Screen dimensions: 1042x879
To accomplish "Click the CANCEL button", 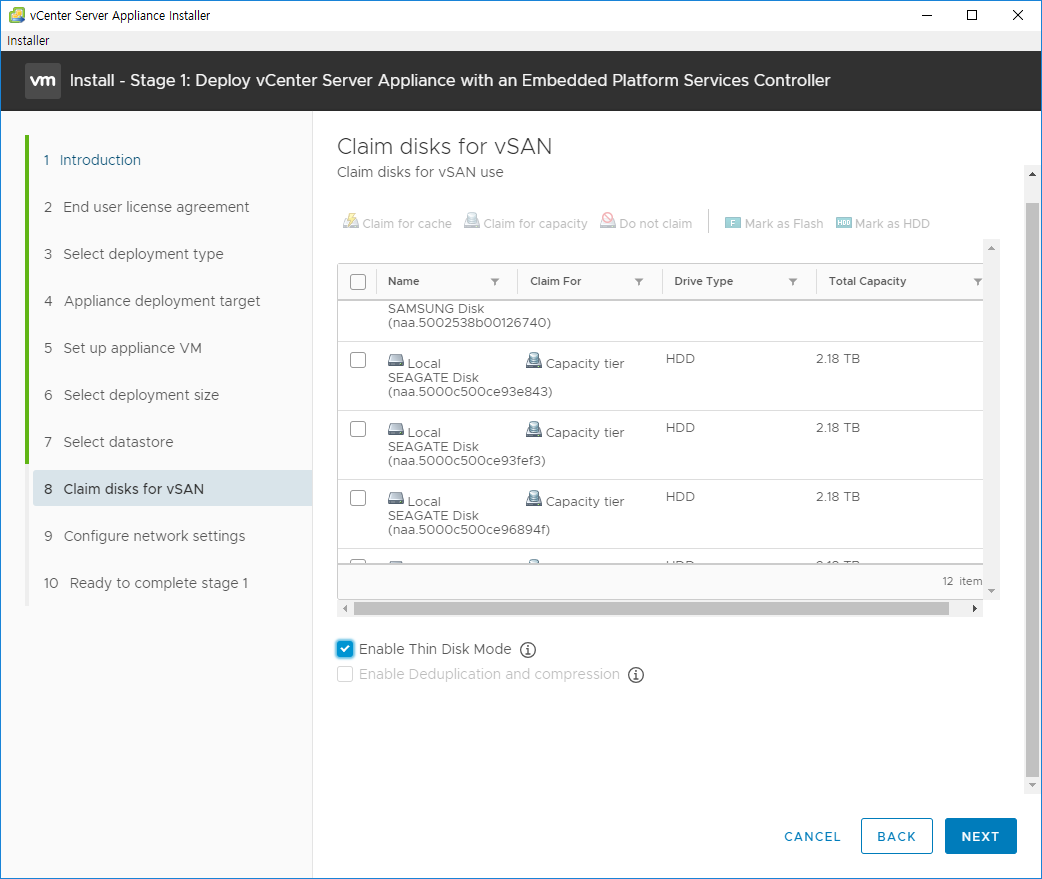I will [x=812, y=836].
